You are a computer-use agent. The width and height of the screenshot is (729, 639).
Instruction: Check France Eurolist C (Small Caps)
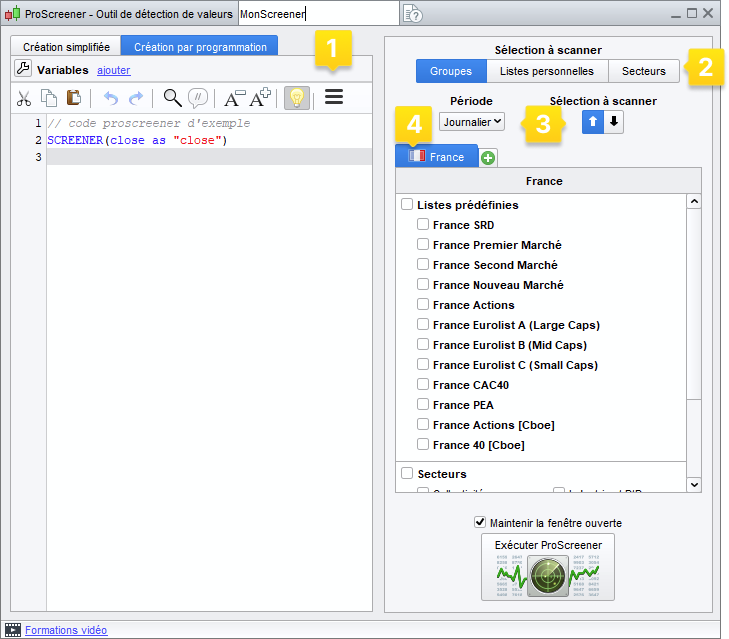(423, 364)
